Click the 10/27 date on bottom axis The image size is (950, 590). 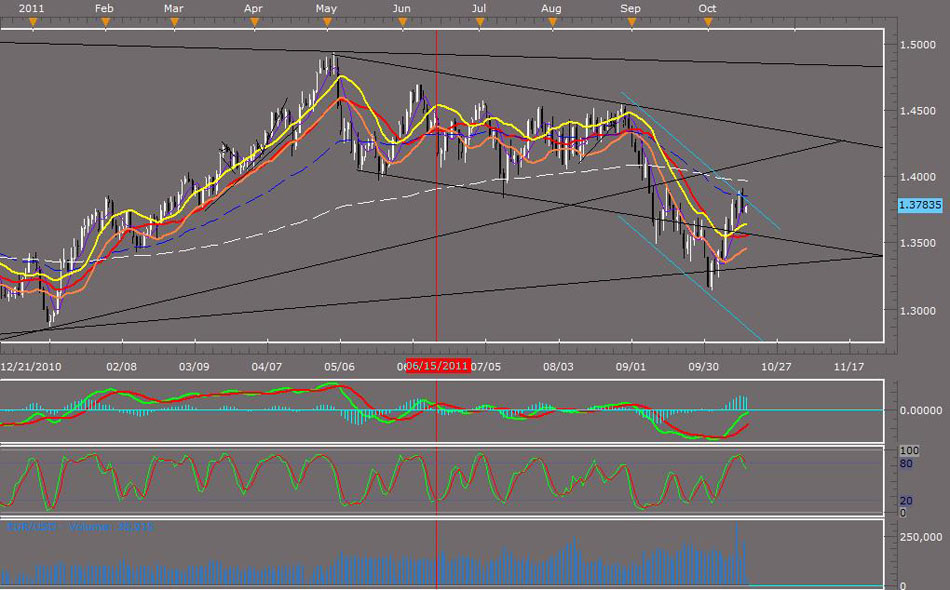(x=776, y=367)
